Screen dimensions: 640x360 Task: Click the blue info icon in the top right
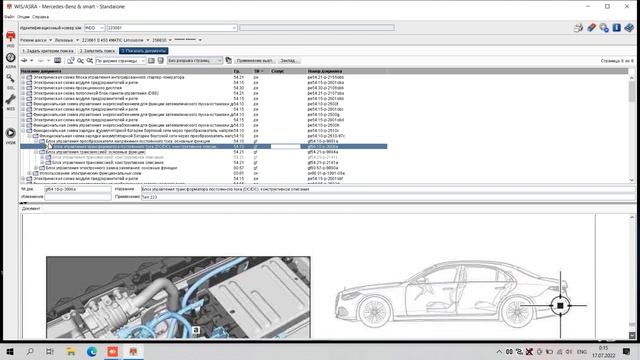coord(616,28)
